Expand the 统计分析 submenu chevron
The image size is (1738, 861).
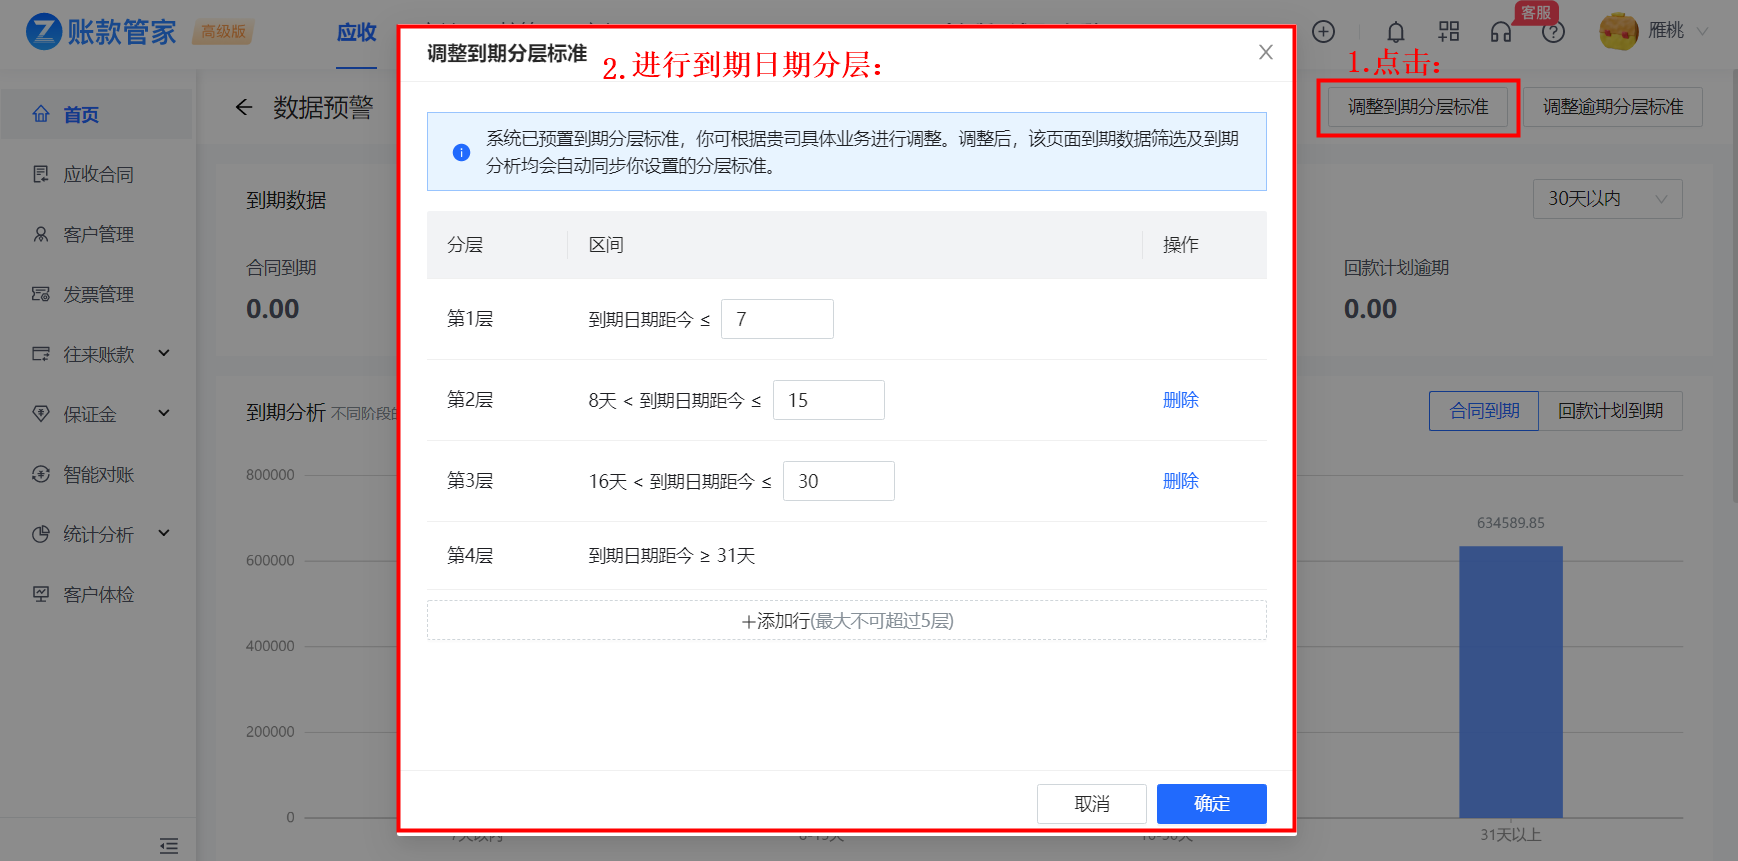point(164,533)
